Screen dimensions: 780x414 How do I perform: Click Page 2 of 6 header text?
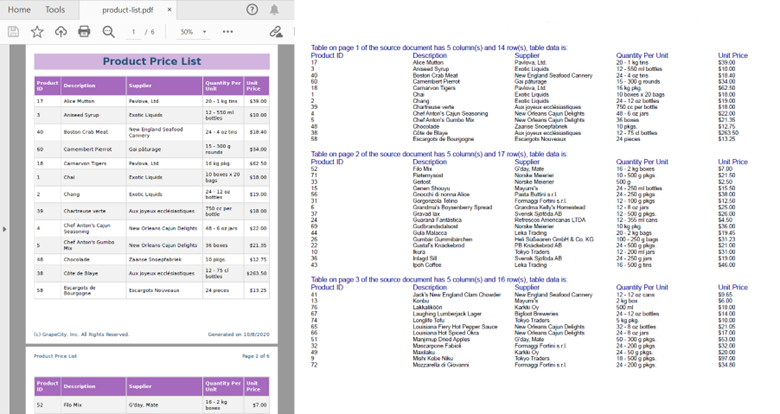(x=256, y=356)
